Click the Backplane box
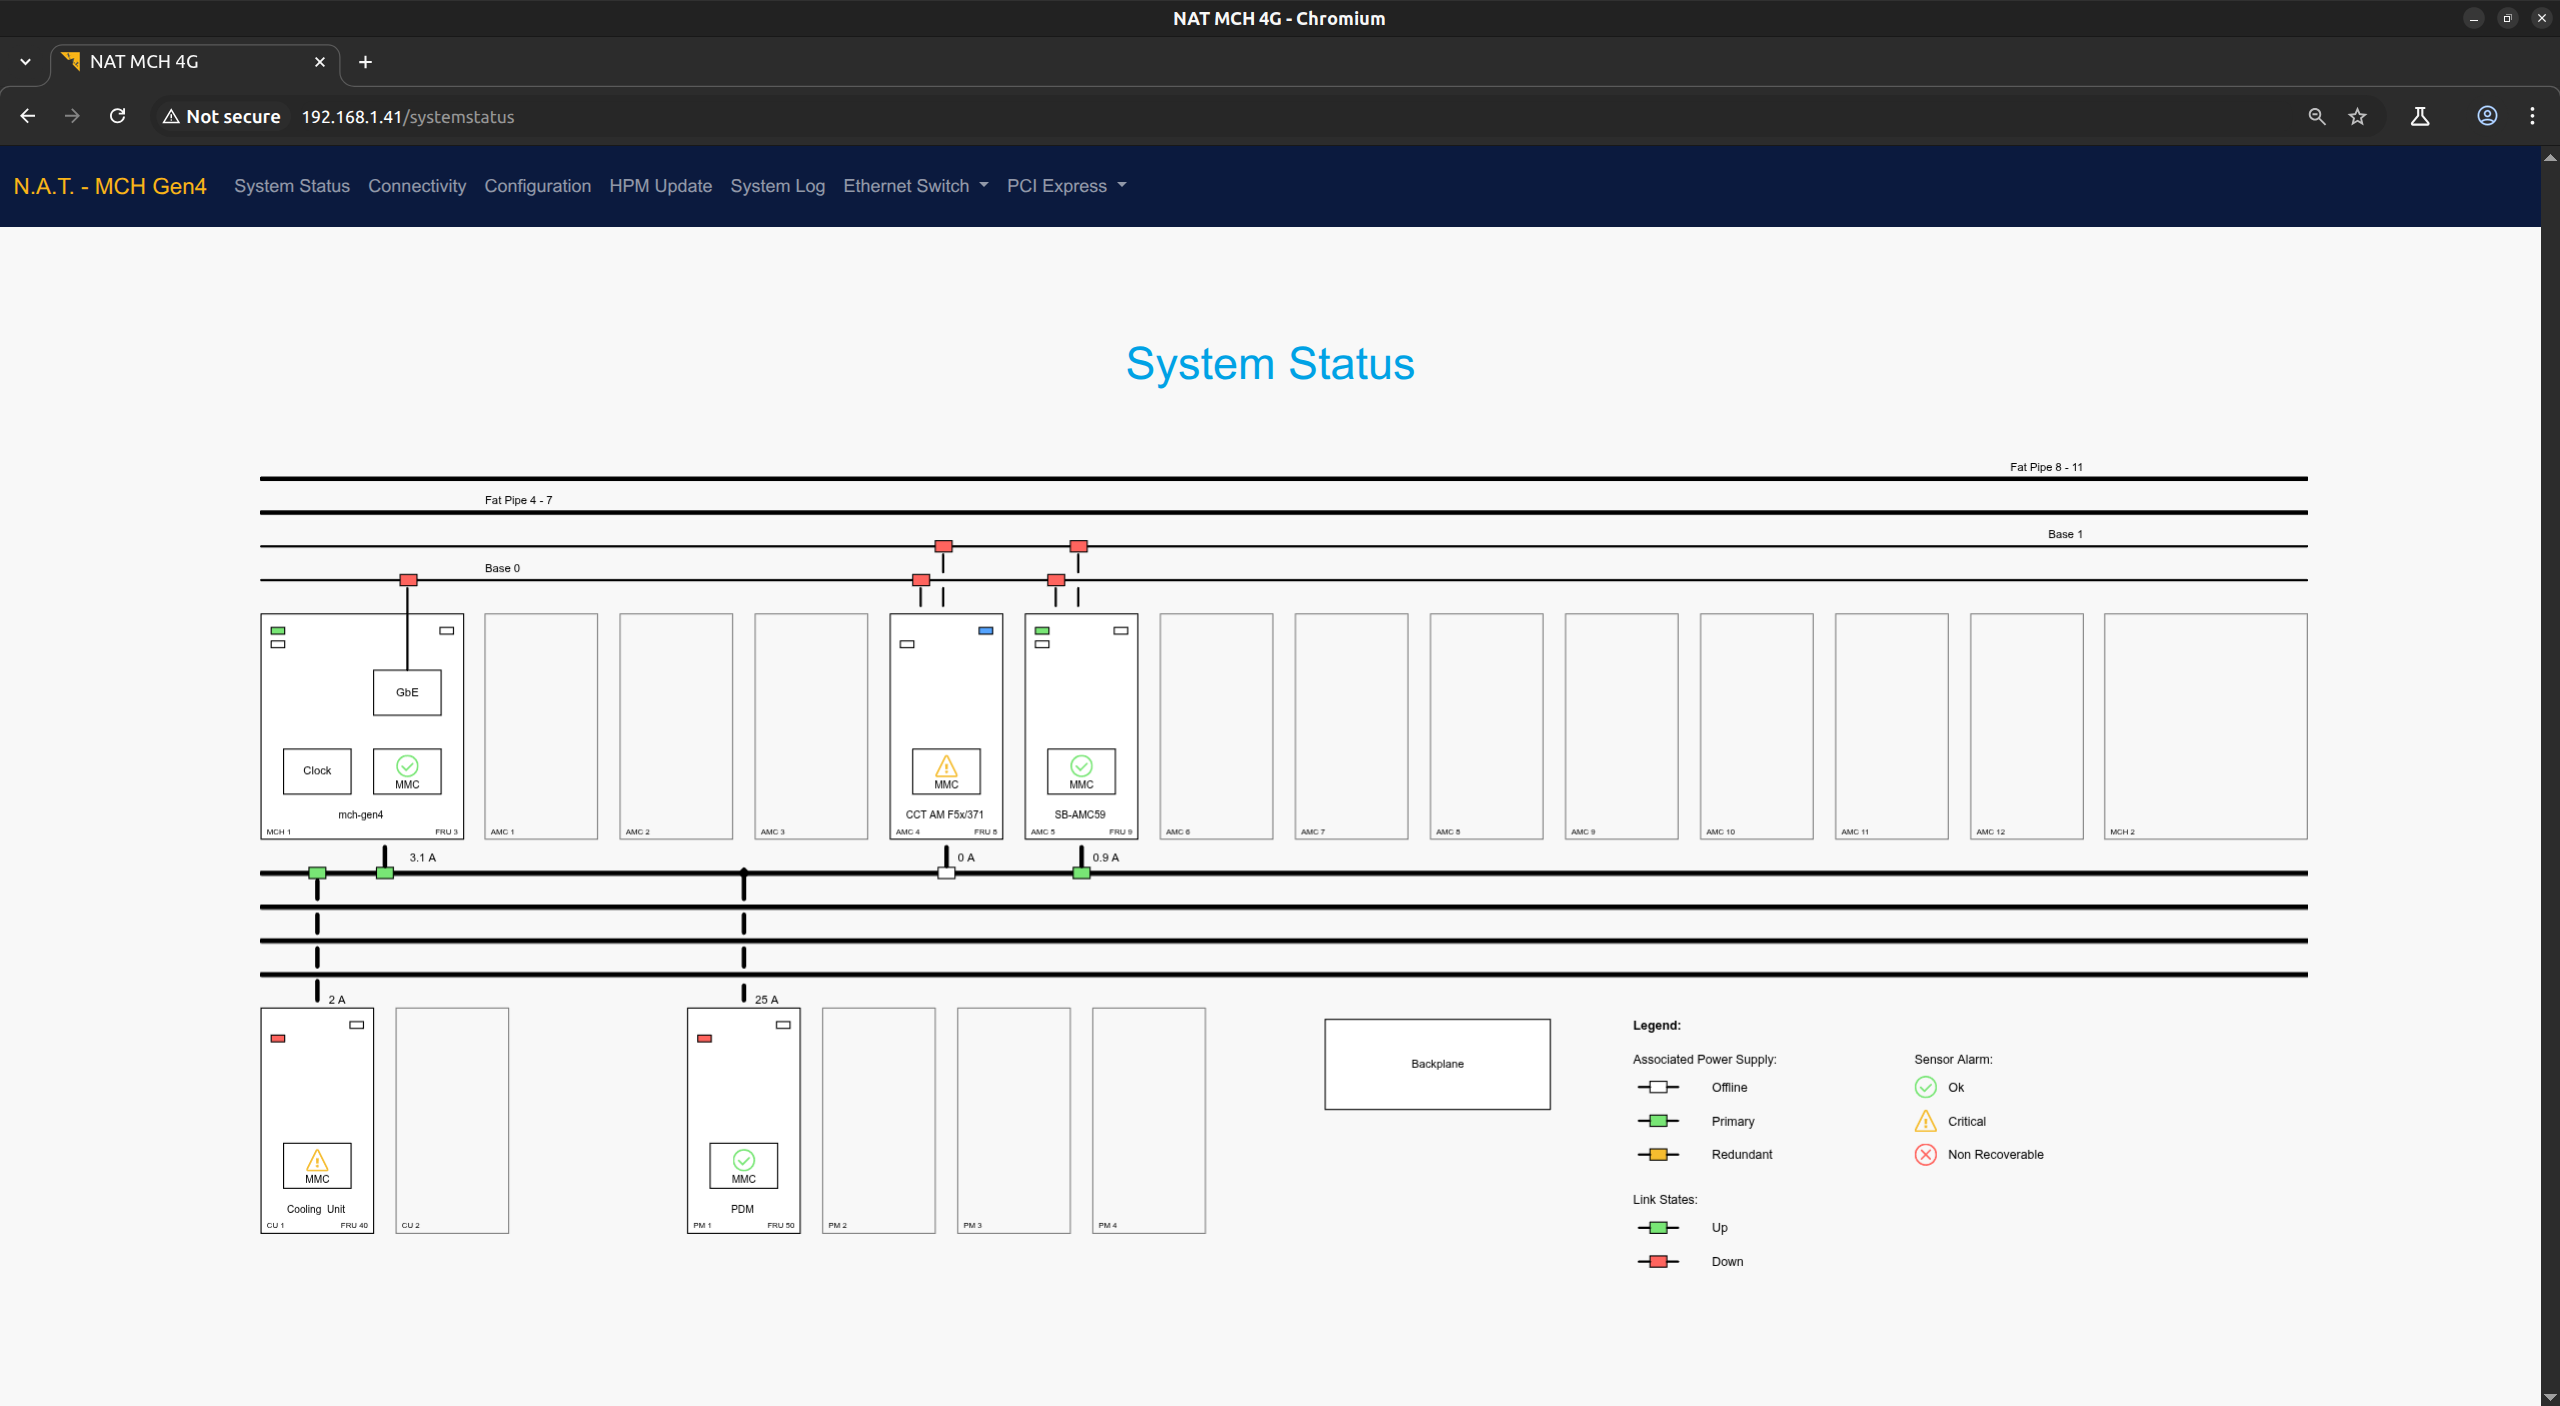 click(x=1436, y=1064)
